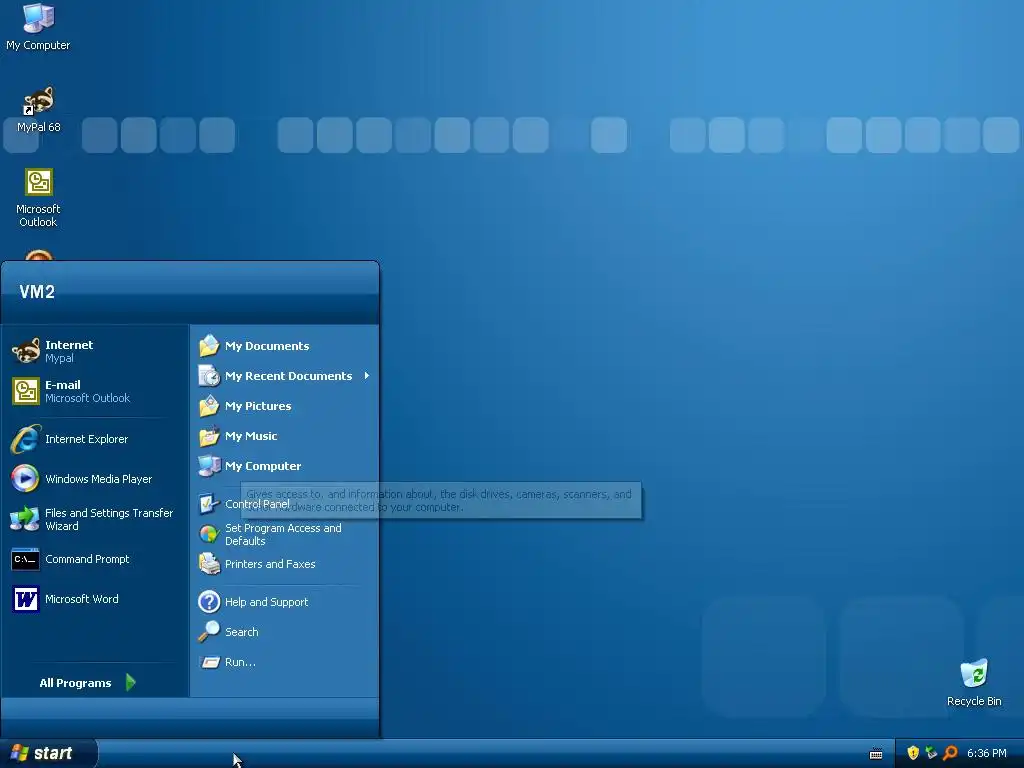
Task: Select Microsoft Outlook desktop icon
Action: pos(38,197)
